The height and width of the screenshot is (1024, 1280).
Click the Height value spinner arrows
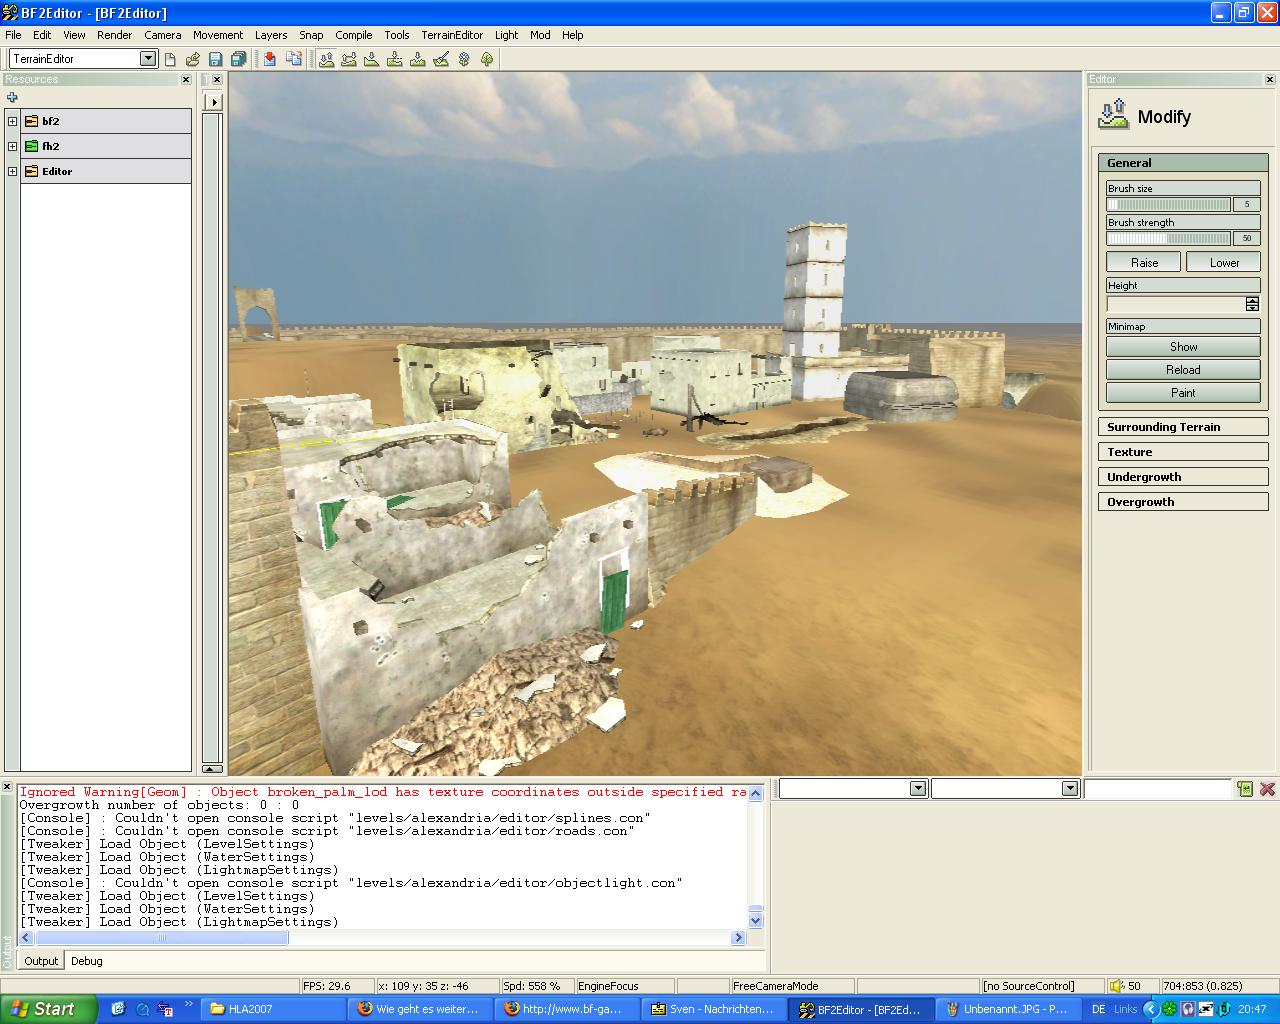point(1252,304)
